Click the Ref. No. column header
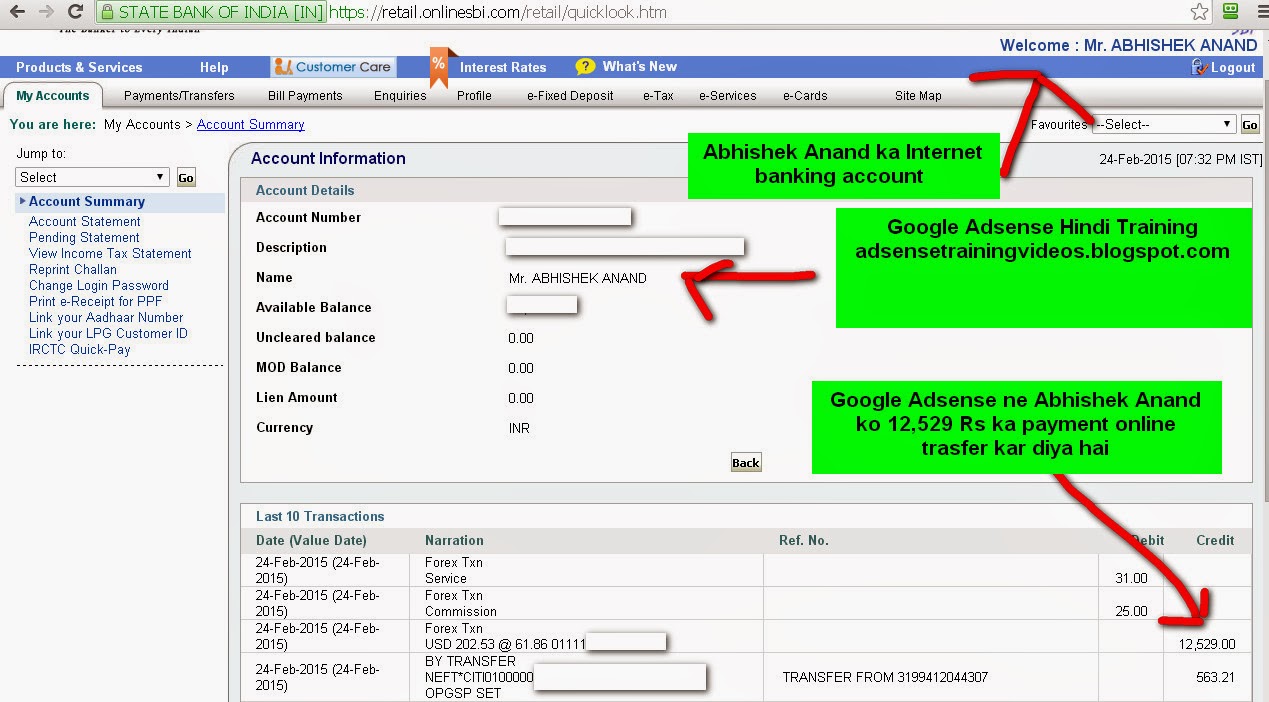 pos(804,540)
